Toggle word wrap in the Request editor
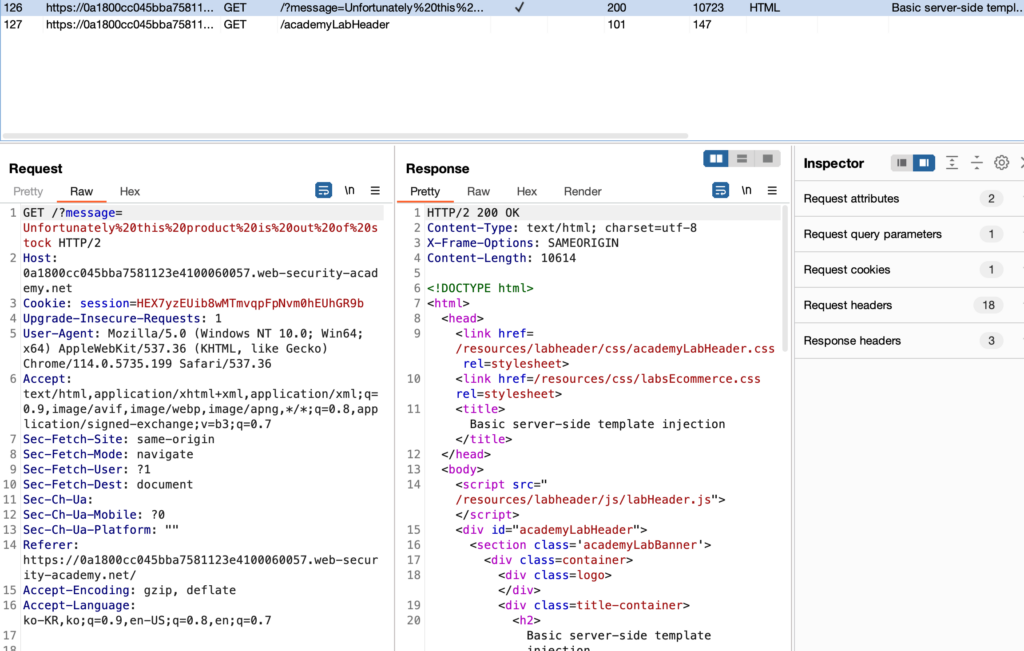The width and height of the screenshot is (1024, 651). pos(323,191)
